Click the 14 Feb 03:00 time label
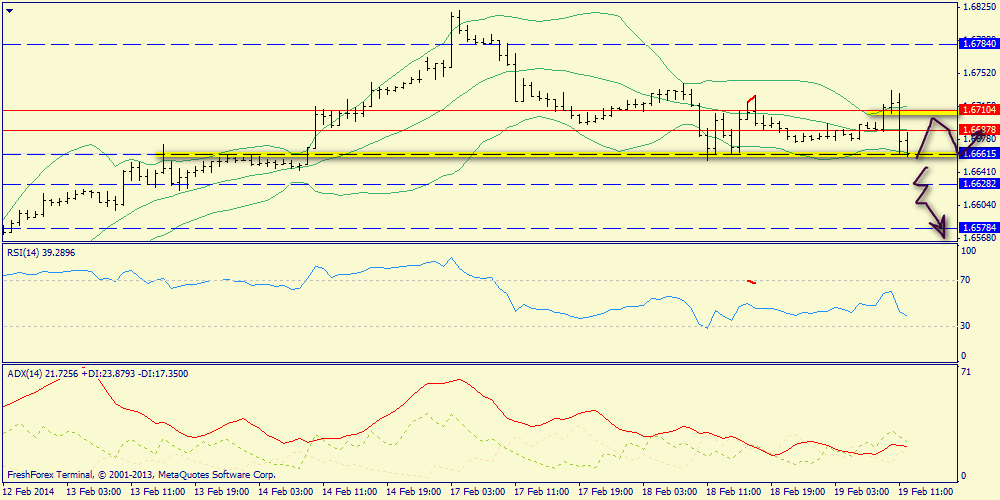Viewport: 1000px width, 500px height. pos(284,492)
